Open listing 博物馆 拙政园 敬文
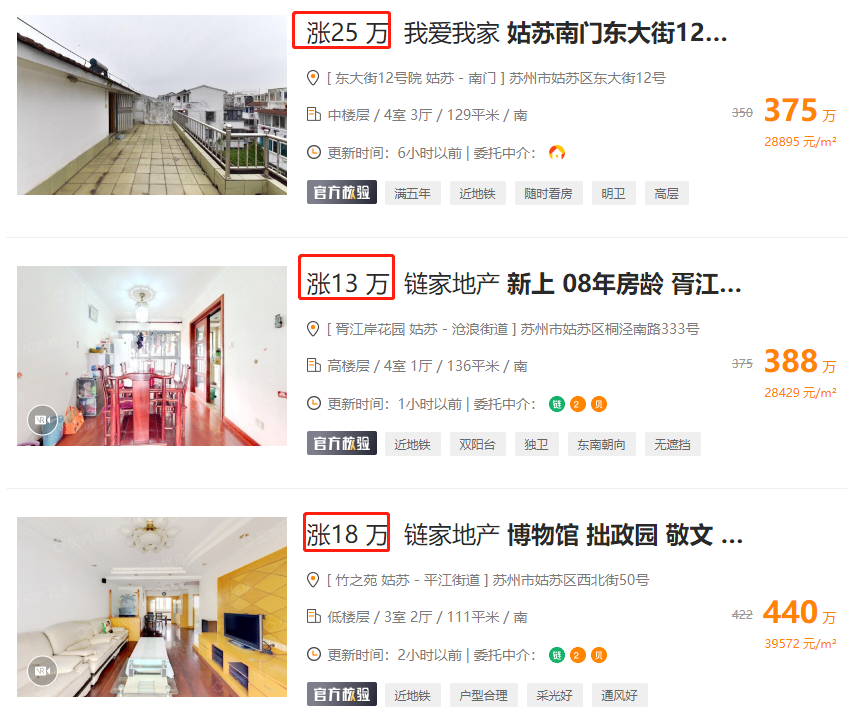This screenshot has height=718, width=849. tap(624, 535)
